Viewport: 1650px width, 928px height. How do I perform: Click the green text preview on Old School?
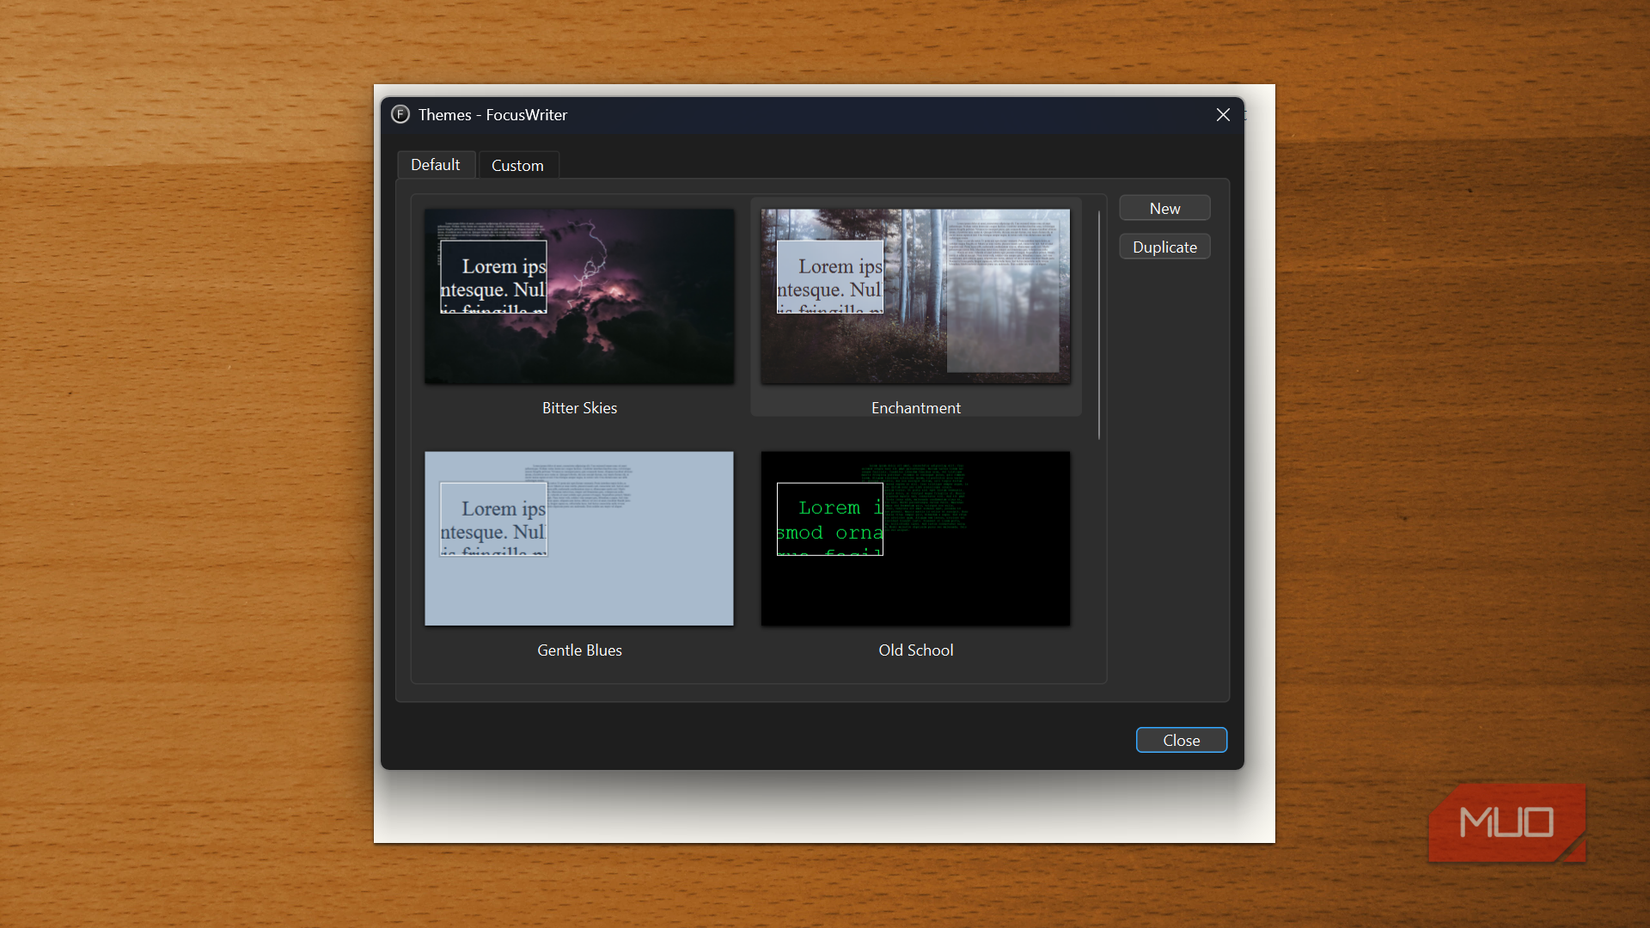[x=830, y=518]
